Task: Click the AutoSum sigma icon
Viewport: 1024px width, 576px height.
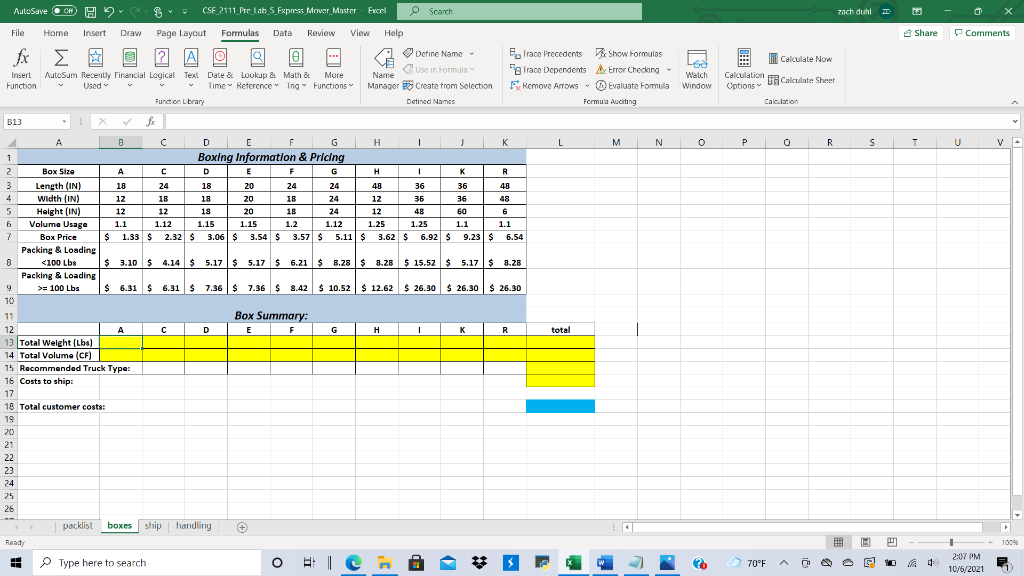Action: tap(60, 59)
